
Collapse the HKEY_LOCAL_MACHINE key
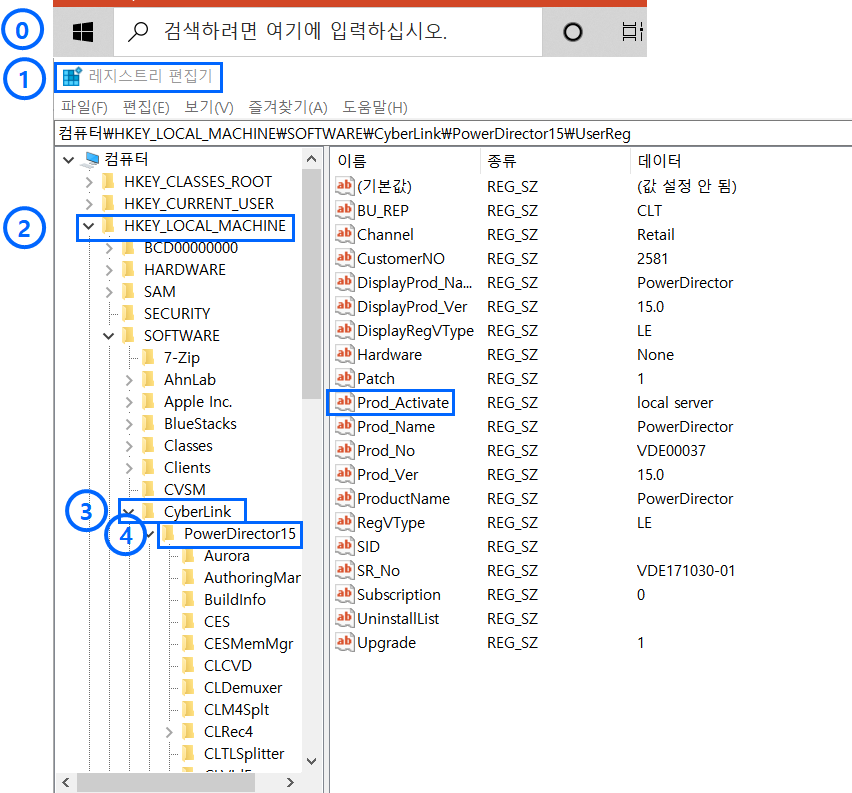pos(89,226)
